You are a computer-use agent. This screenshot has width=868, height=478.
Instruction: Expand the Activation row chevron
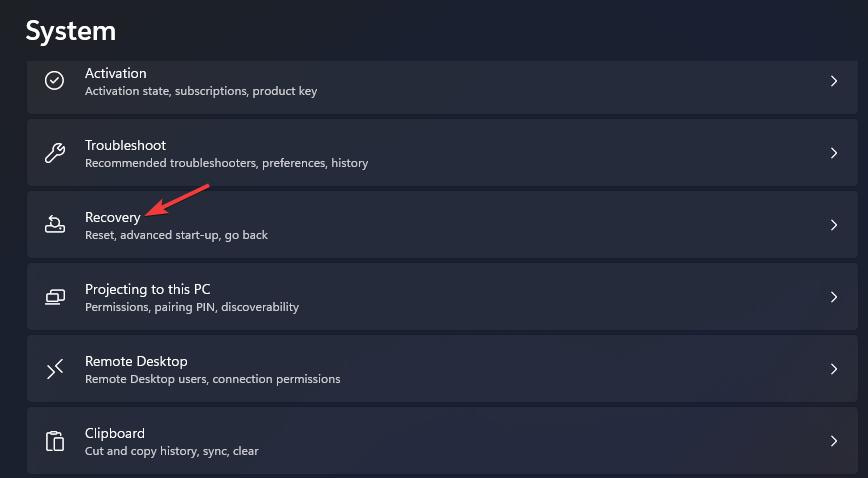(834, 81)
